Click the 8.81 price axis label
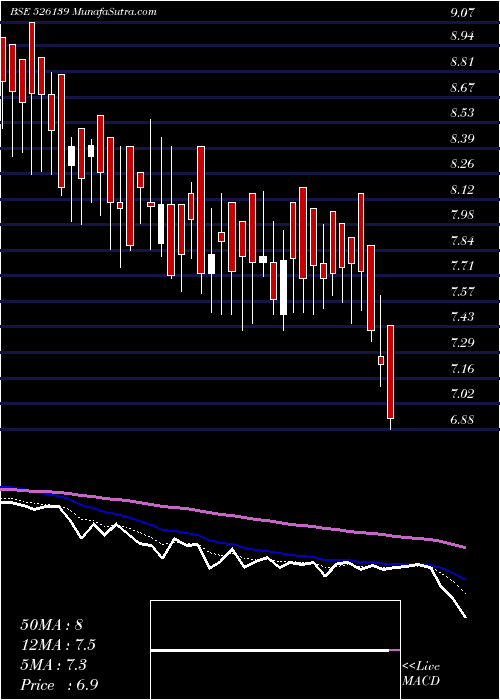 click(x=462, y=62)
